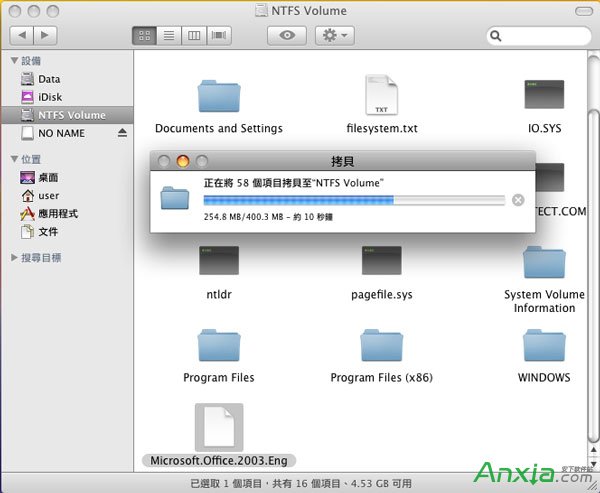This screenshot has width=600, height=493.
Task: Select the pagefile.sys file icon
Action: point(381,262)
